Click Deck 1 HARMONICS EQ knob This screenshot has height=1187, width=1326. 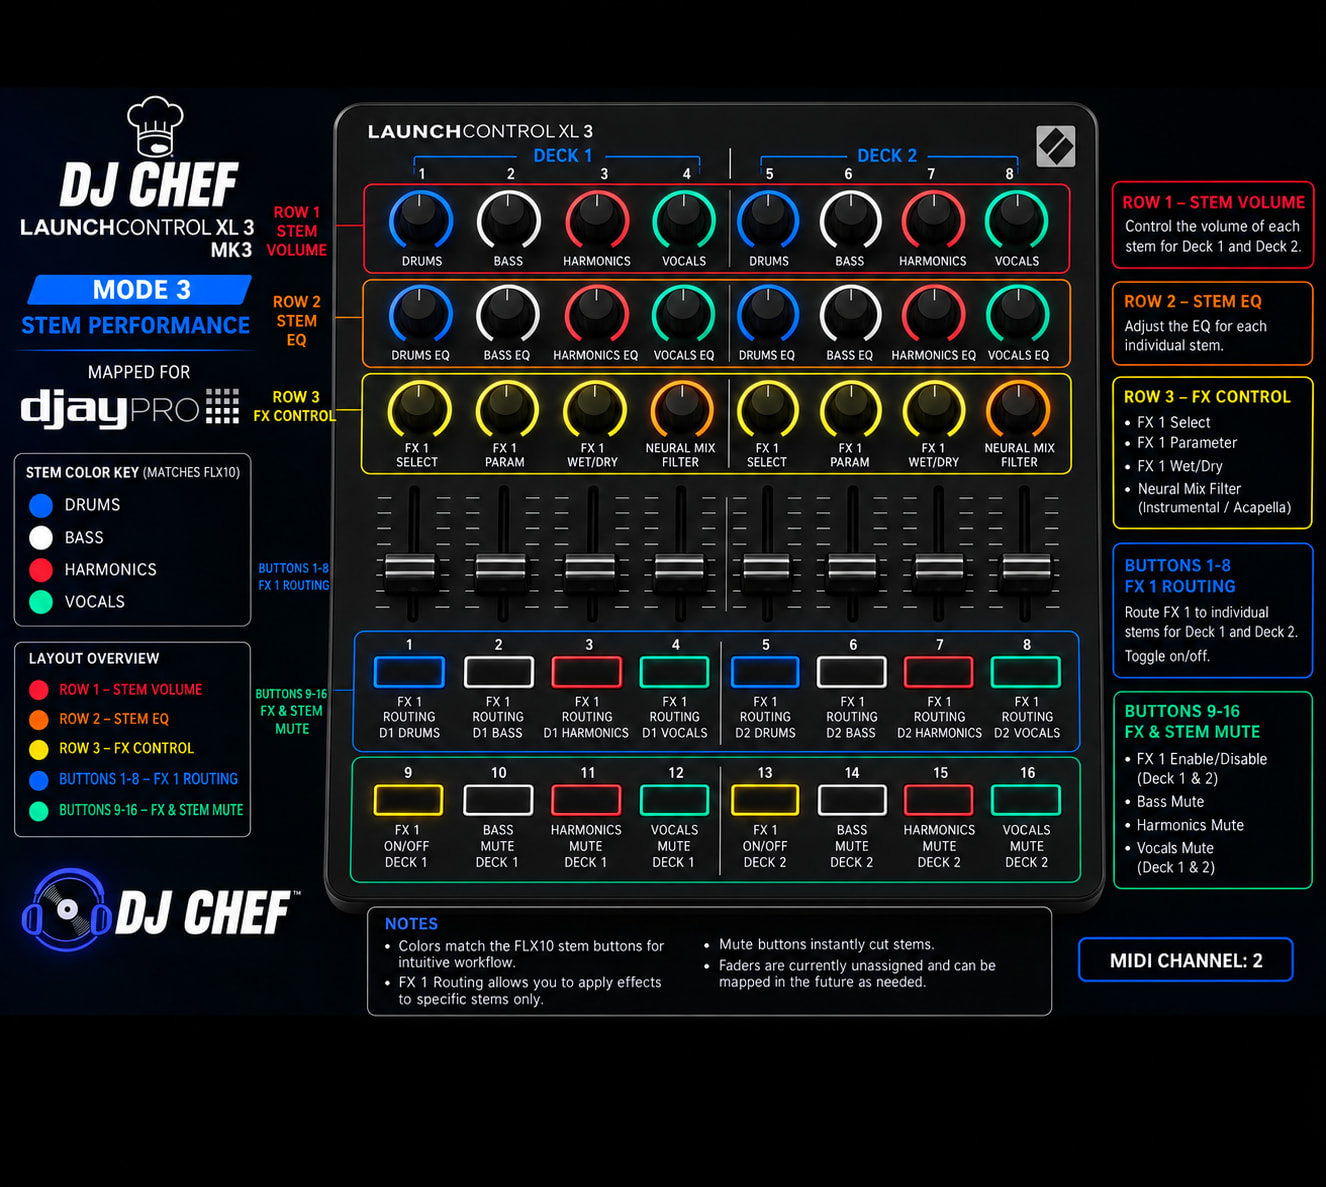(597, 314)
